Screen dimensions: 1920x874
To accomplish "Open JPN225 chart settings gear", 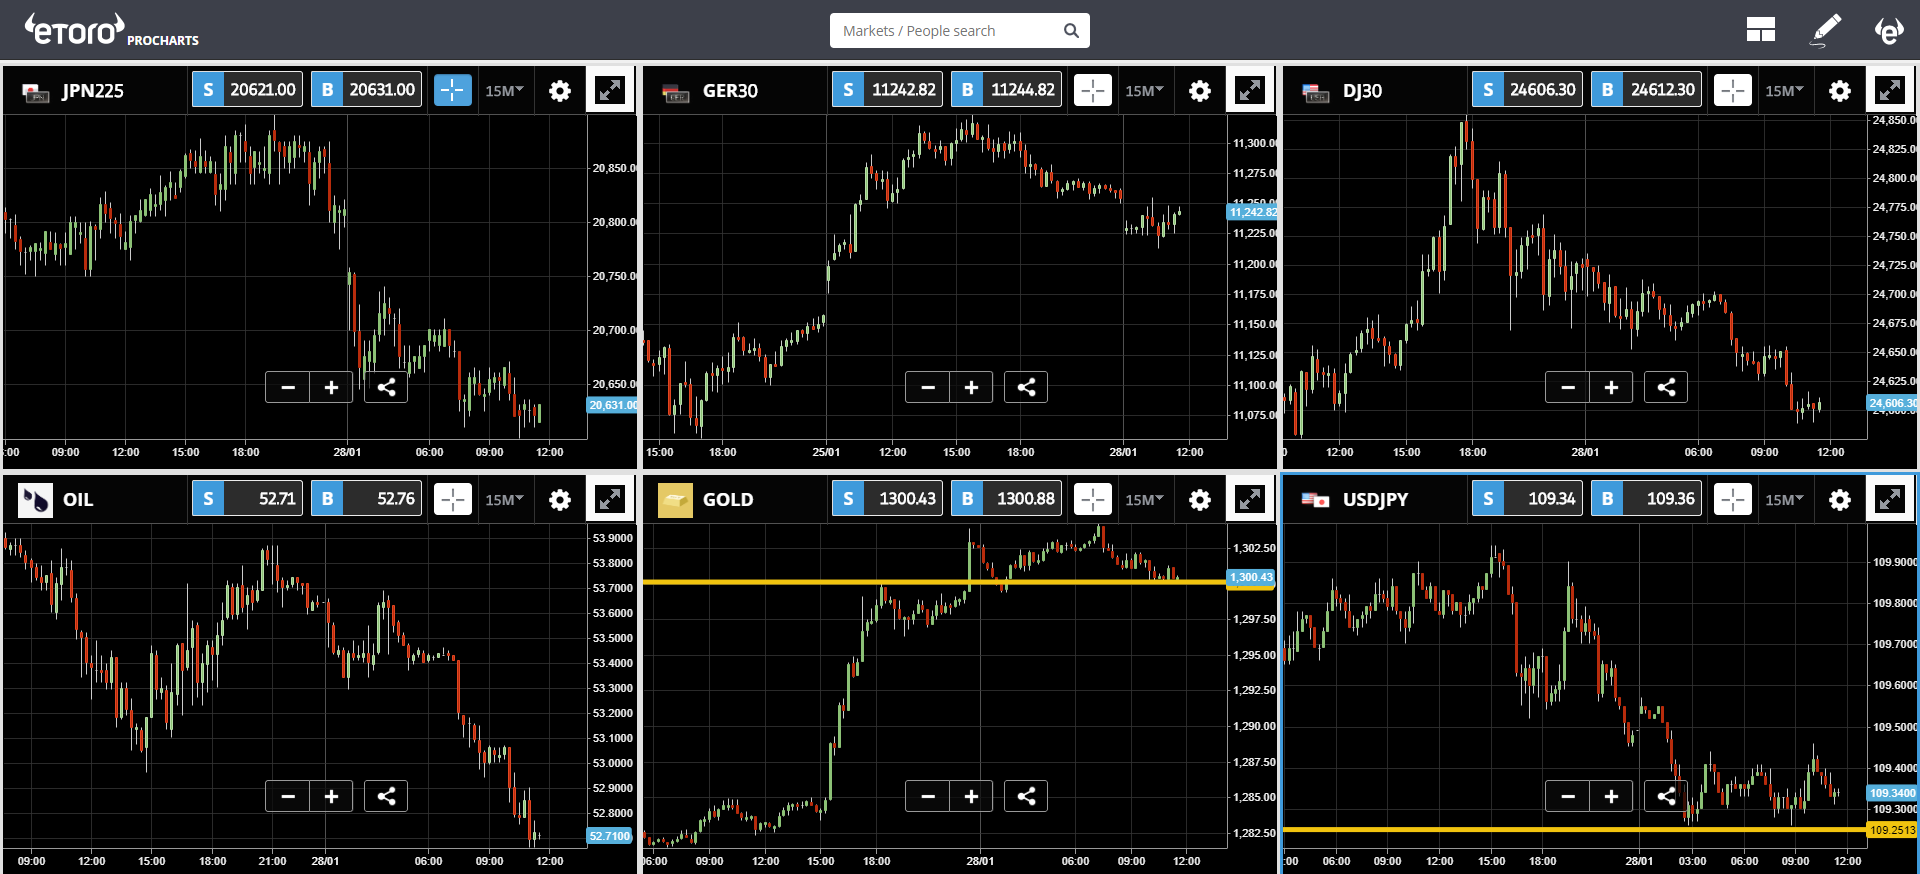I will pyautogui.click(x=560, y=91).
